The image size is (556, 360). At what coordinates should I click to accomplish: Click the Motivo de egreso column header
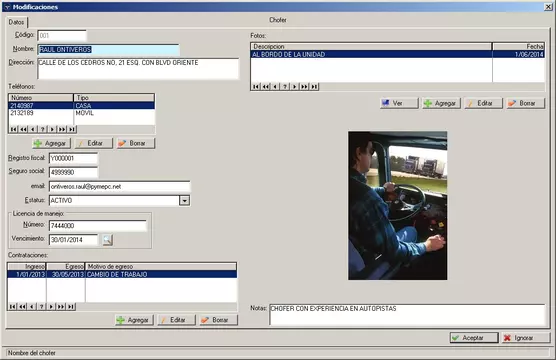point(161,266)
